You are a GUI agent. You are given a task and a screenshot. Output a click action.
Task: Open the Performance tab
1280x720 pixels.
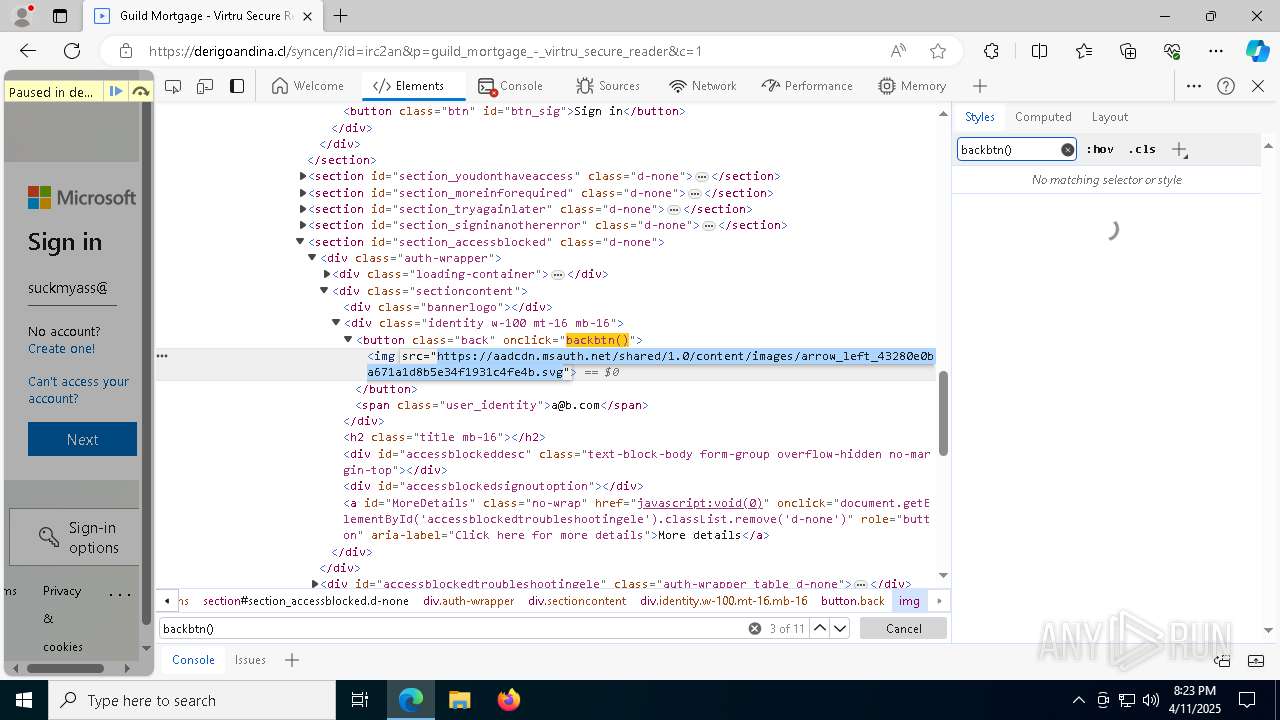(807, 86)
